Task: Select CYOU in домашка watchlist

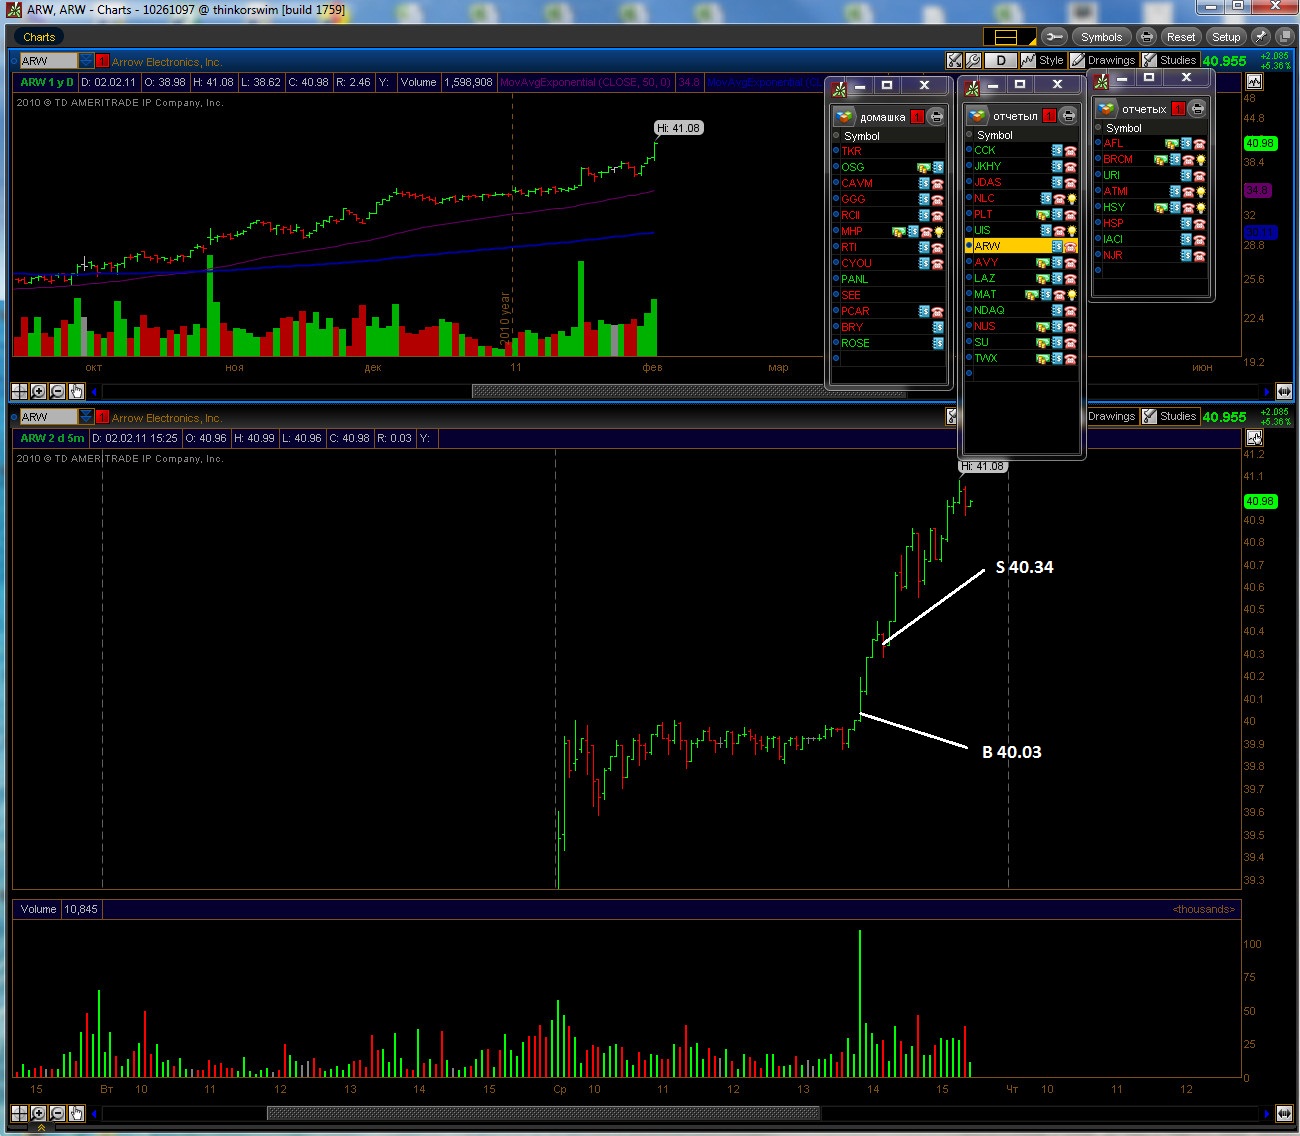Action: point(889,263)
